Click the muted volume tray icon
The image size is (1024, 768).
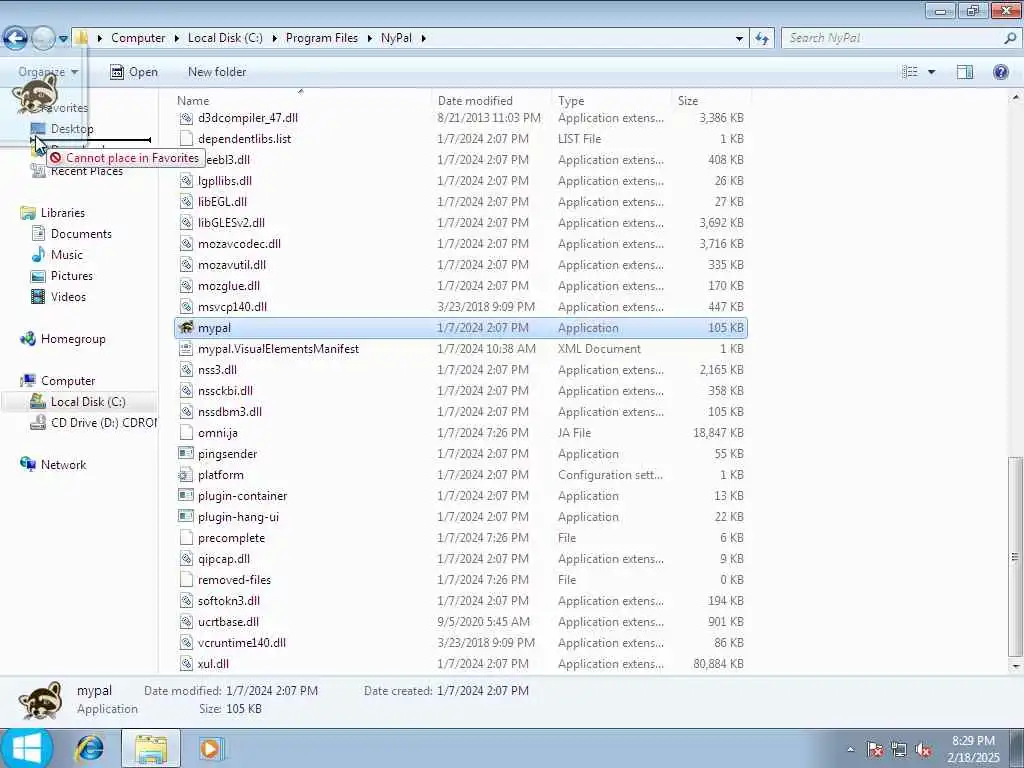click(x=923, y=749)
